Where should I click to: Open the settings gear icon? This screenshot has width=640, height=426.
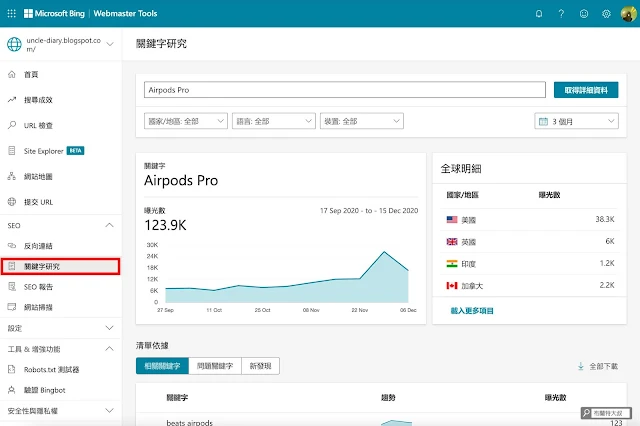606,14
